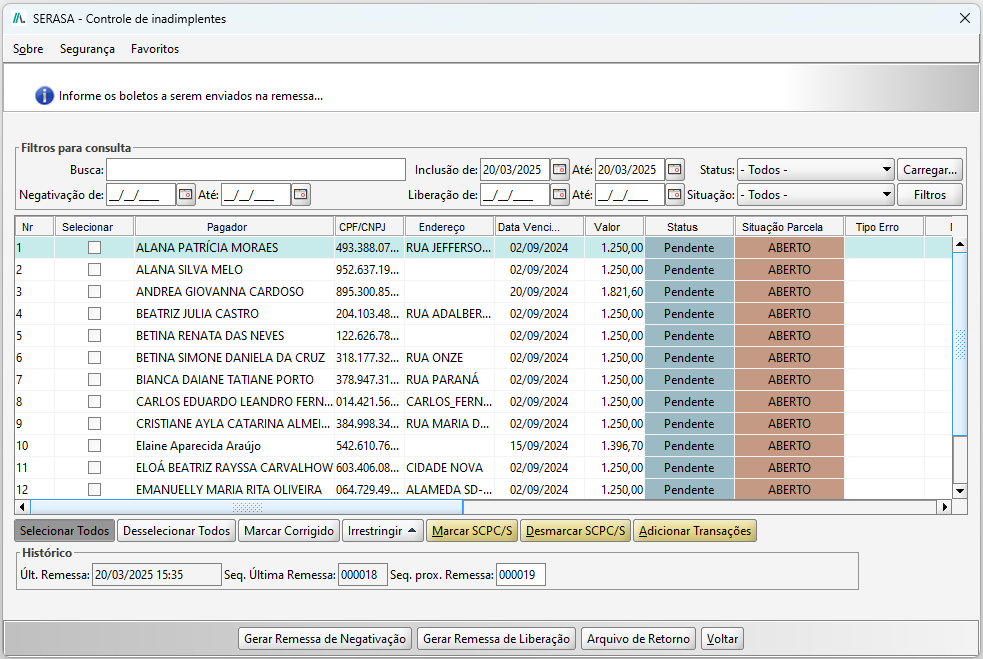
Task: Tick checkbox for BEATRIZ JULIA CASTRO
Action: click(94, 314)
